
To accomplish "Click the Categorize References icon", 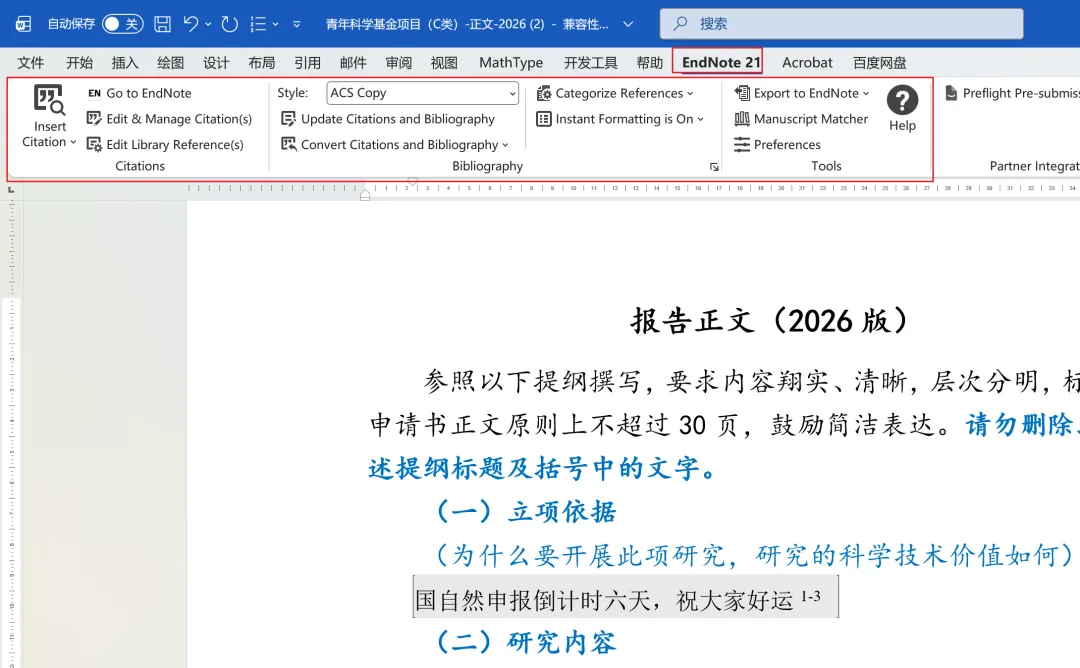I will pos(544,93).
